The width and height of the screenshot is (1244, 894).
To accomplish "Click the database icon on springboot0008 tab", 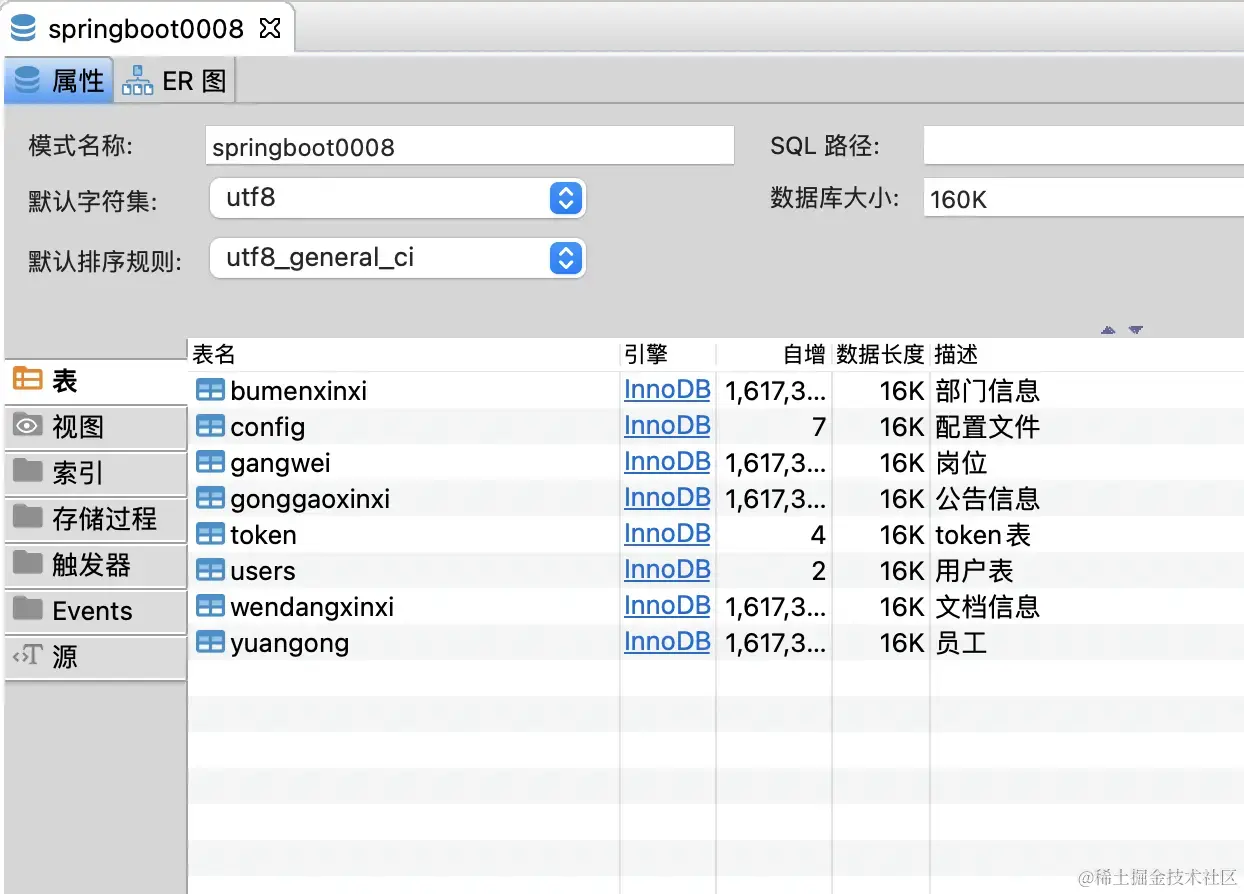I will (x=22, y=29).
